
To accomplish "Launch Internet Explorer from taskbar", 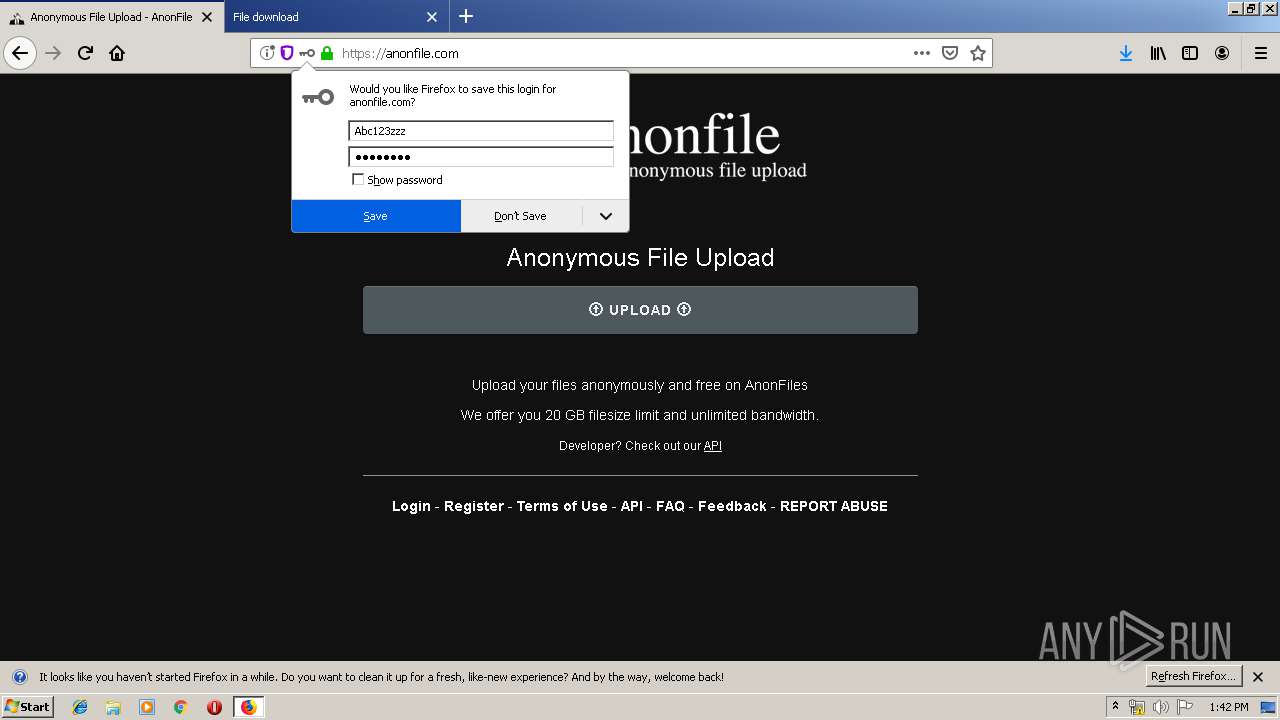I will pyautogui.click(x=80, y=707).
